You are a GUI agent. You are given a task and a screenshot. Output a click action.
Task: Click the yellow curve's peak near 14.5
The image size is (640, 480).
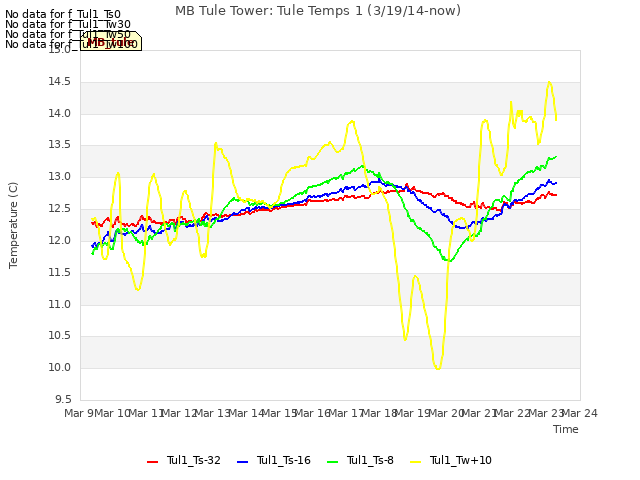[549, 82]
